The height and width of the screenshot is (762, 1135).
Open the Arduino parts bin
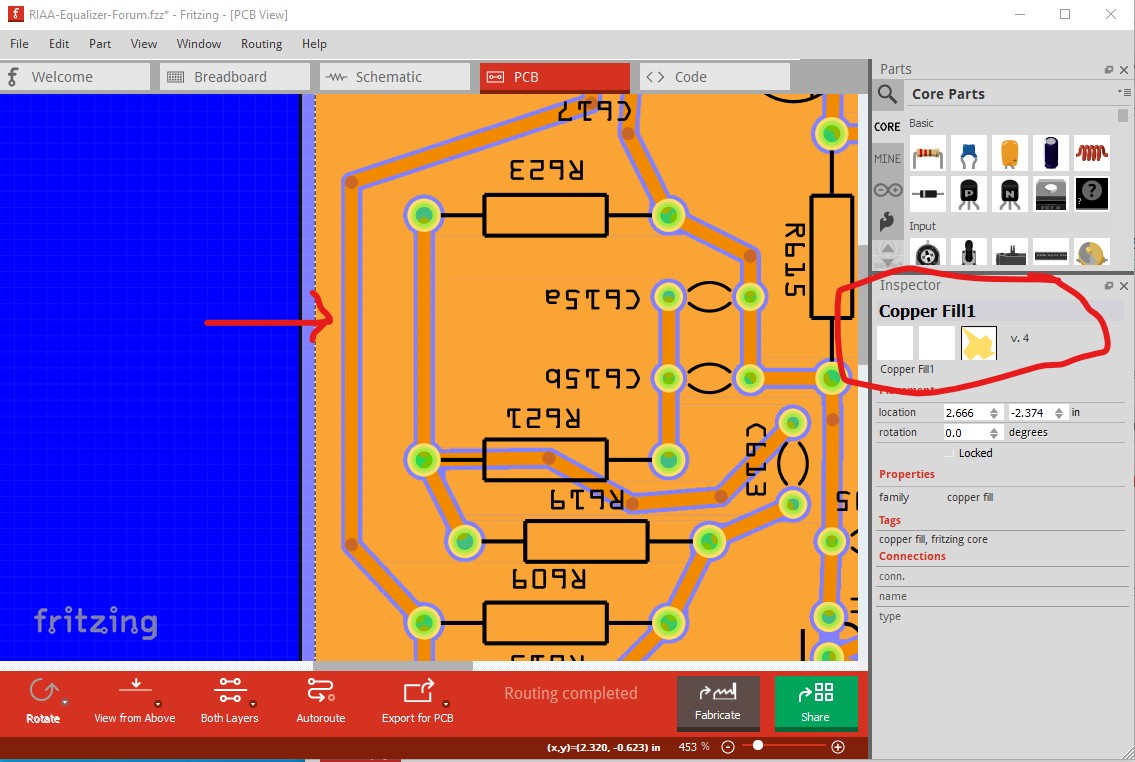tap(887, 190)
